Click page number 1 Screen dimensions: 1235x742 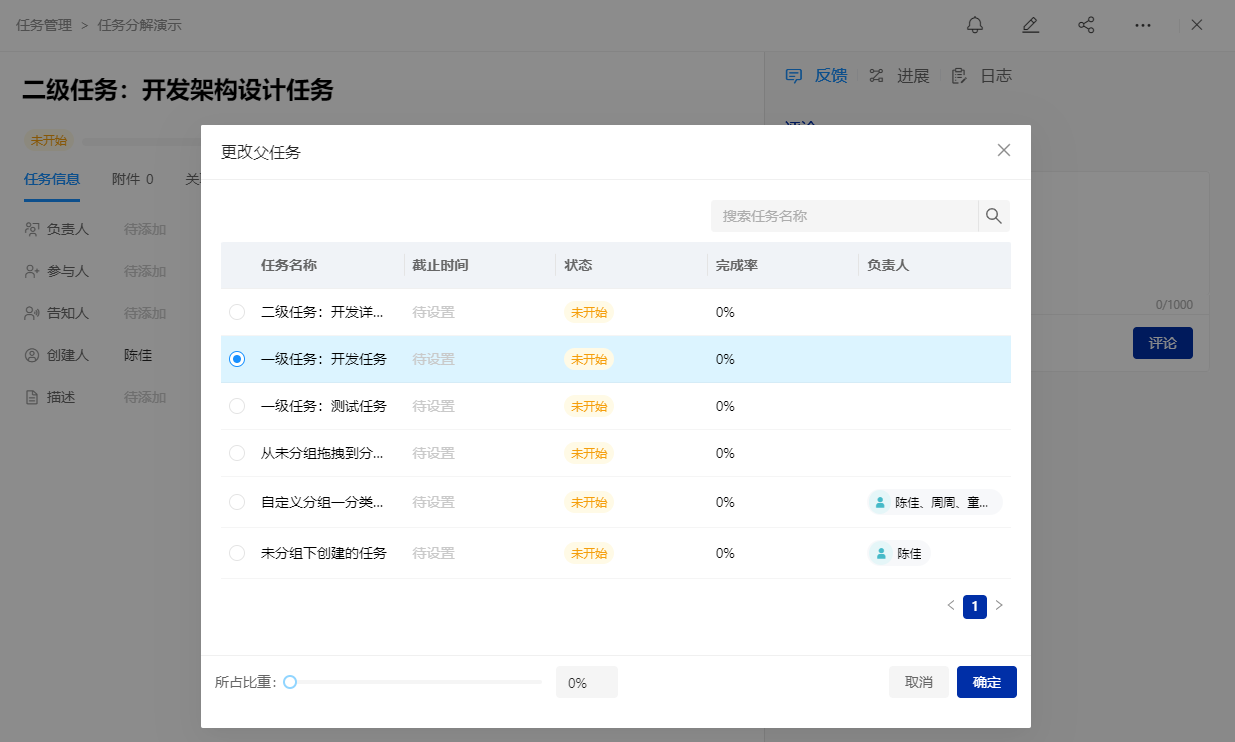click(975, 606)
